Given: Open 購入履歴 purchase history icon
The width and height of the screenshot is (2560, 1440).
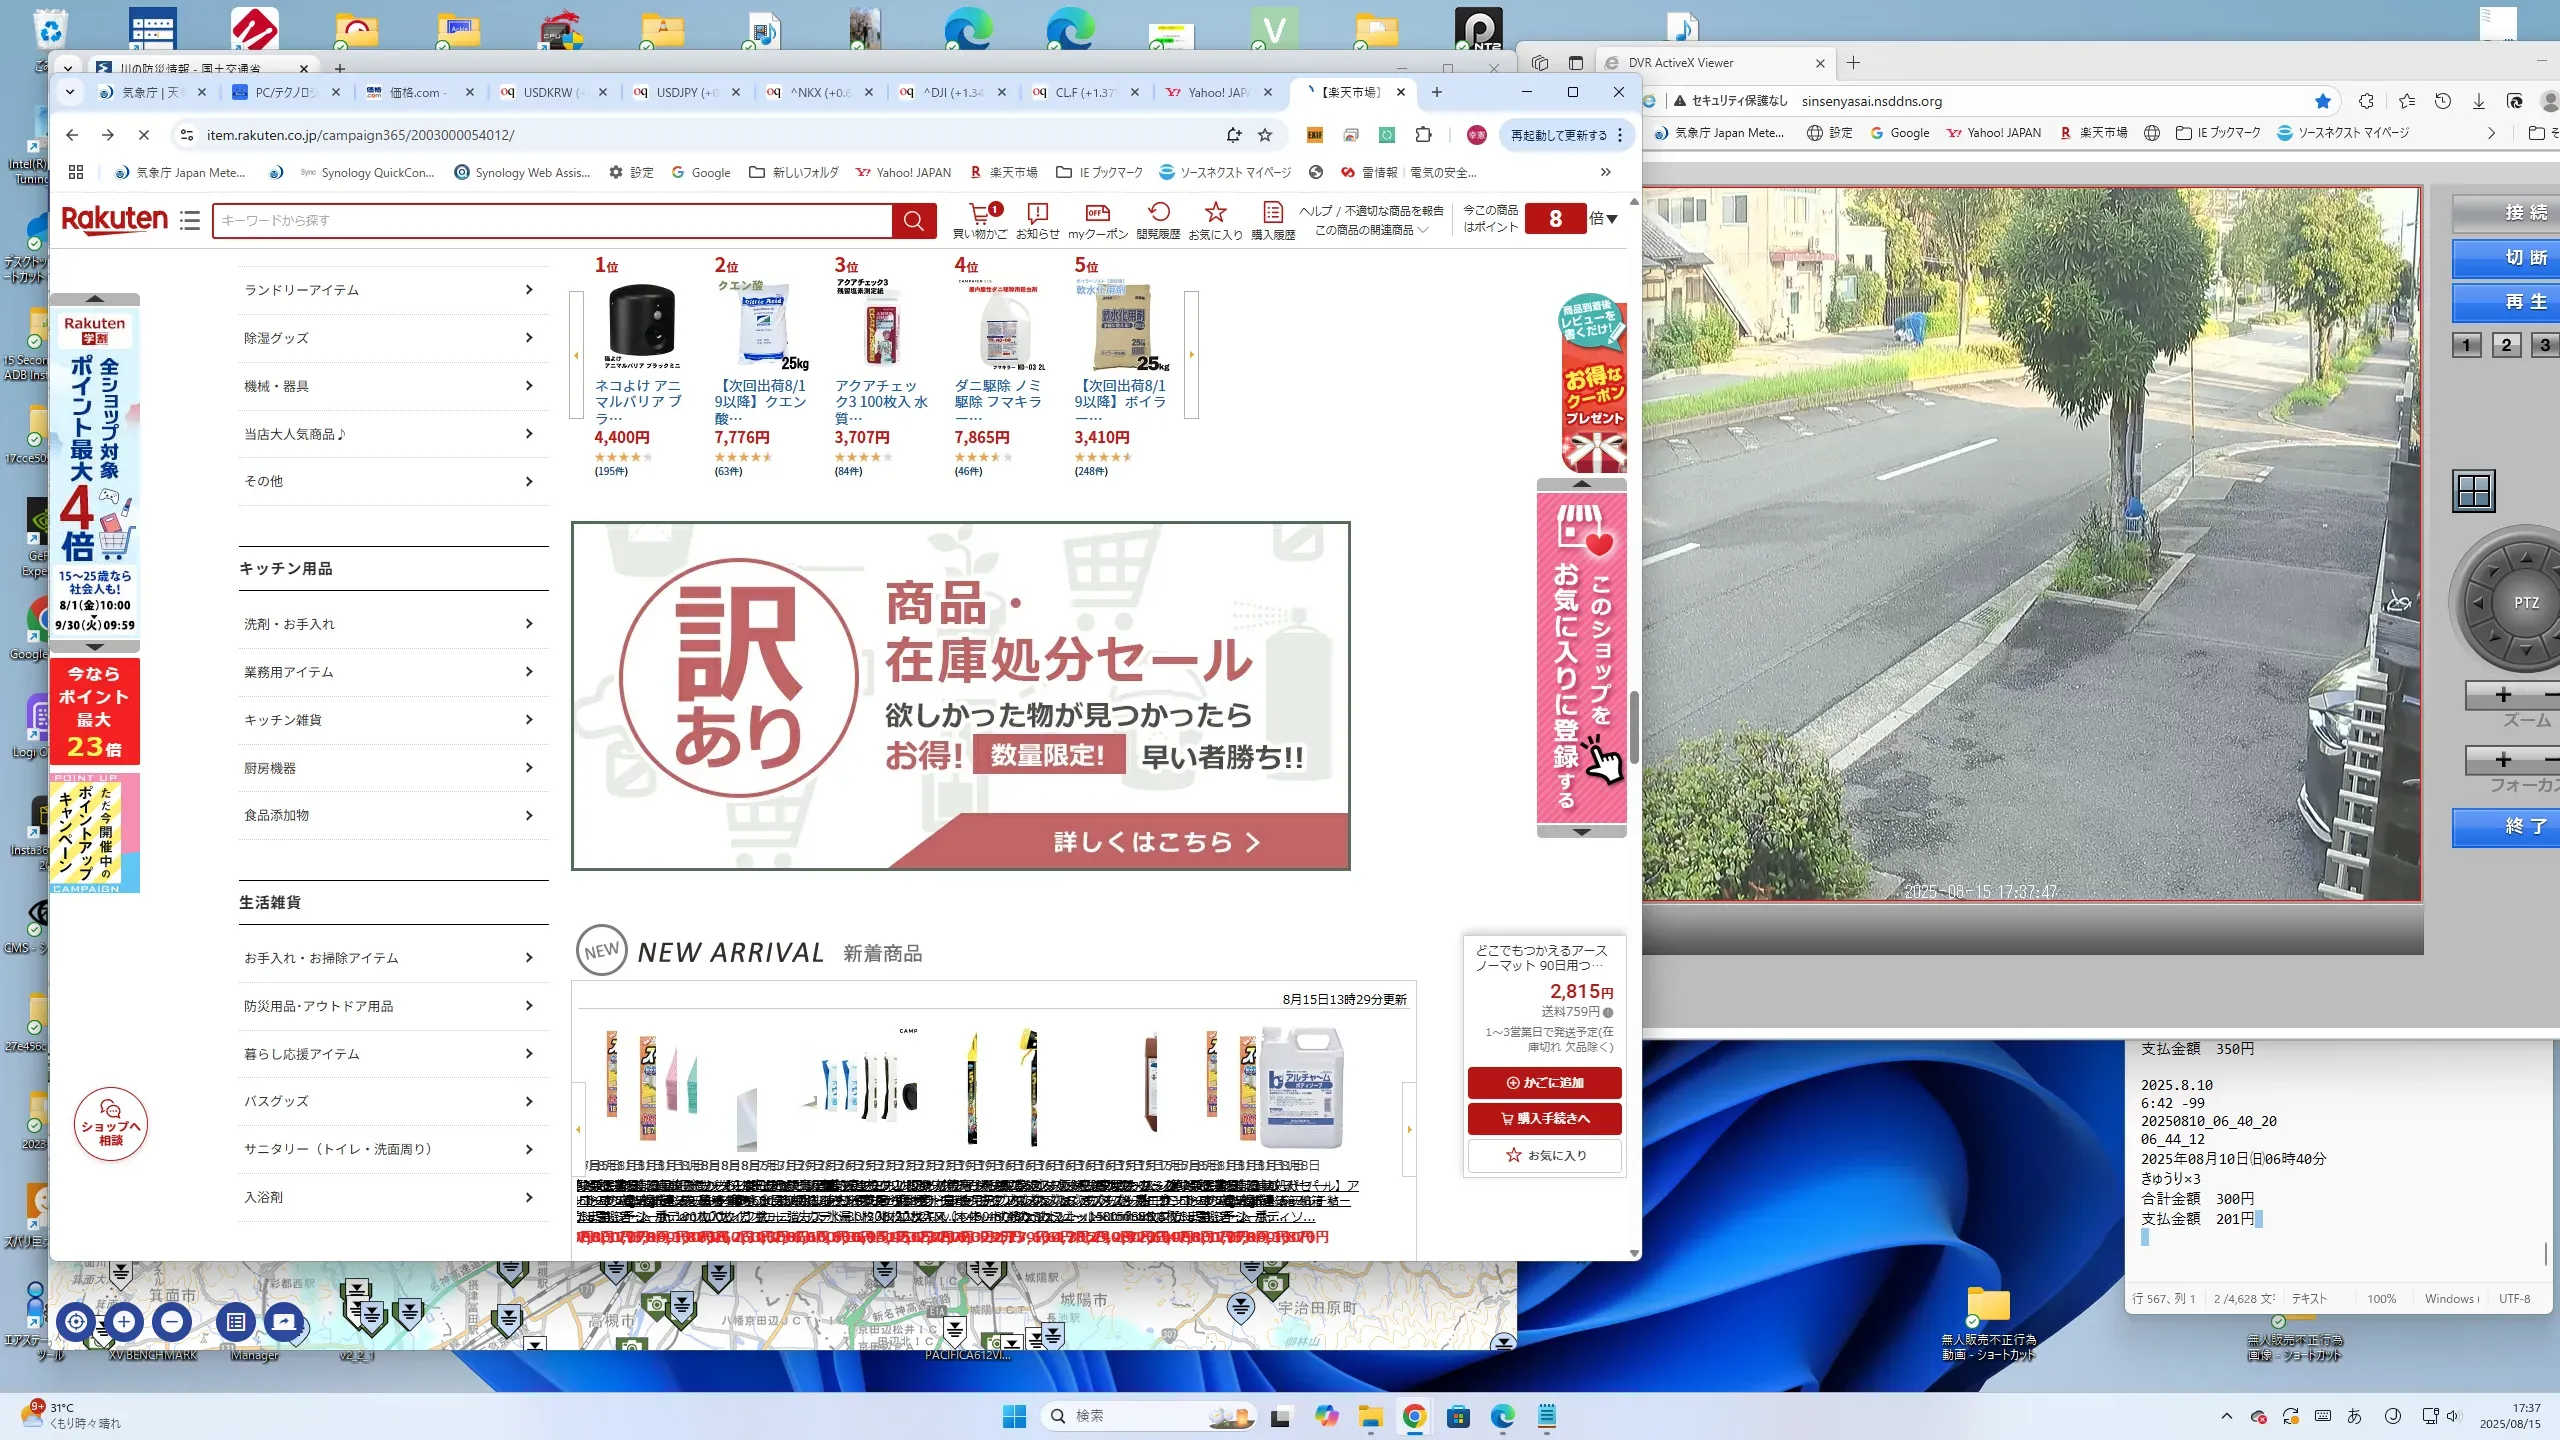Looking at the screenshot, I should [x=1272, y=213].
